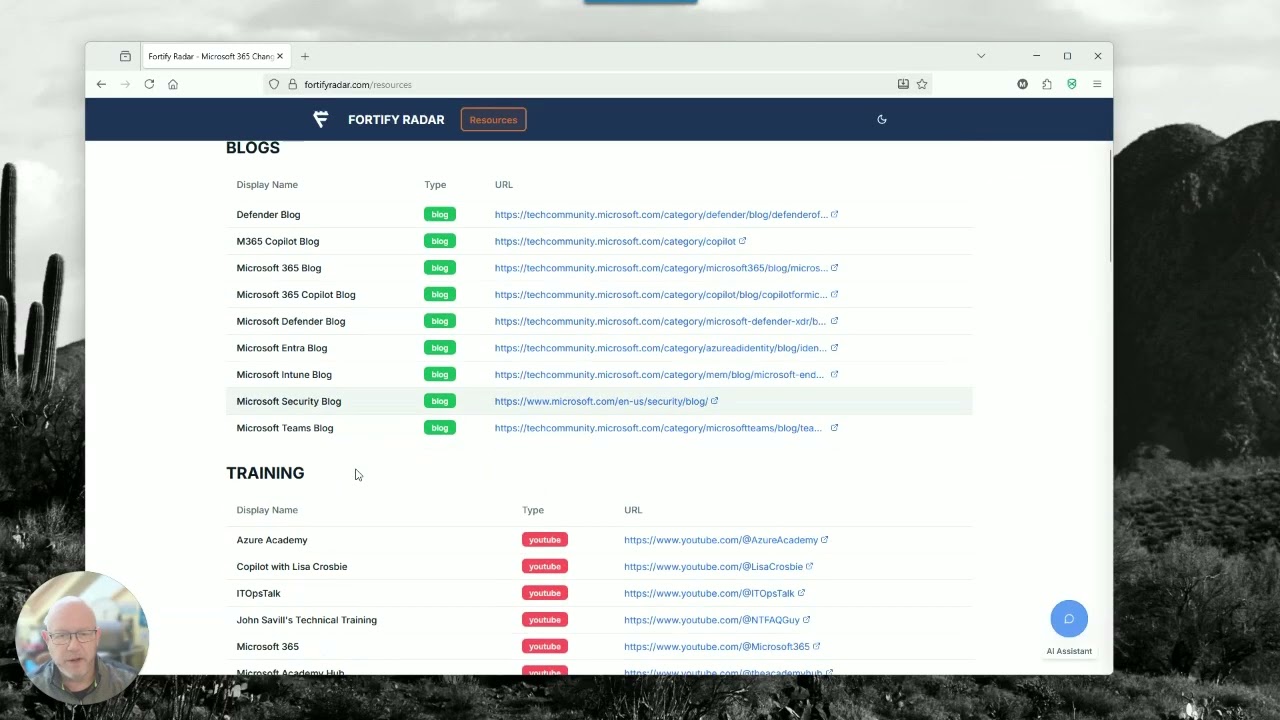The image size is (1280, 720).
Task: Click youtube tag in Azure Academy row
Action: [x=544, y=540]
